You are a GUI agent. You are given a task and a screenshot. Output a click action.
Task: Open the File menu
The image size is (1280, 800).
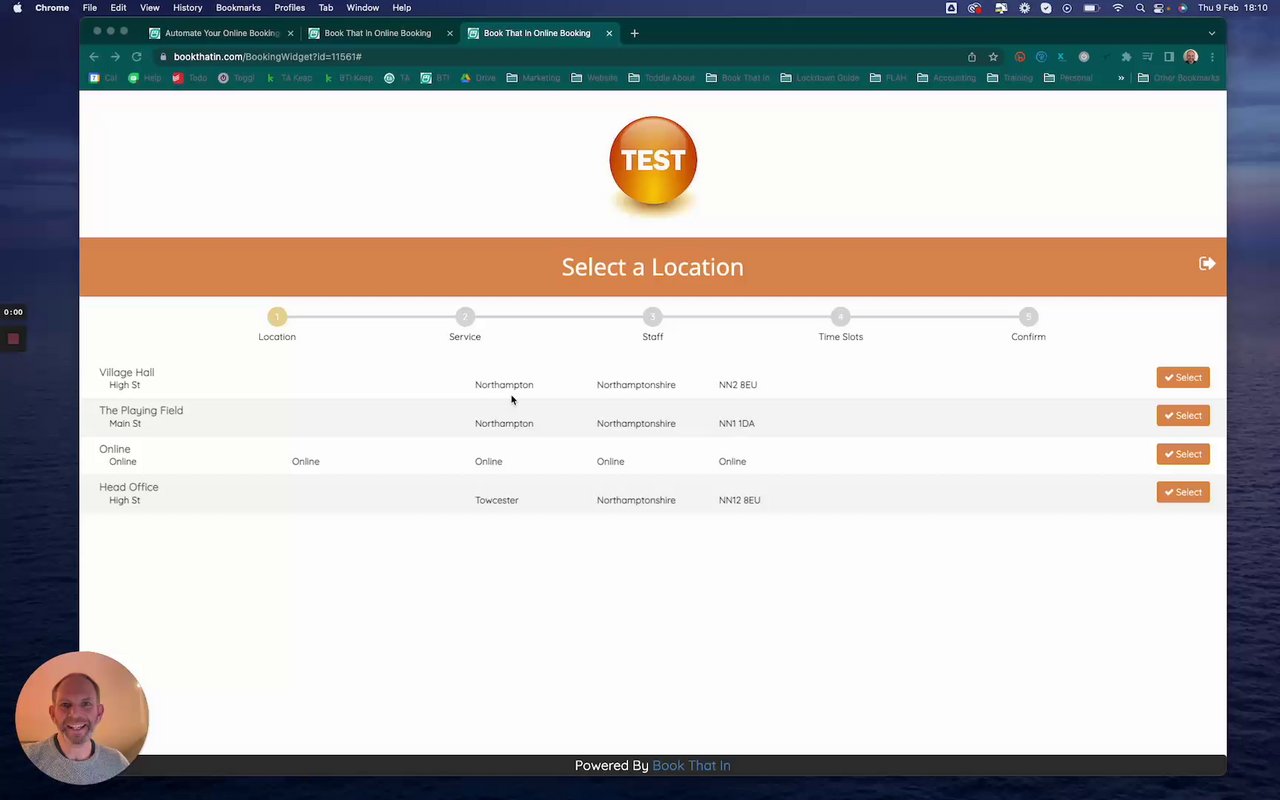point(90,8)
